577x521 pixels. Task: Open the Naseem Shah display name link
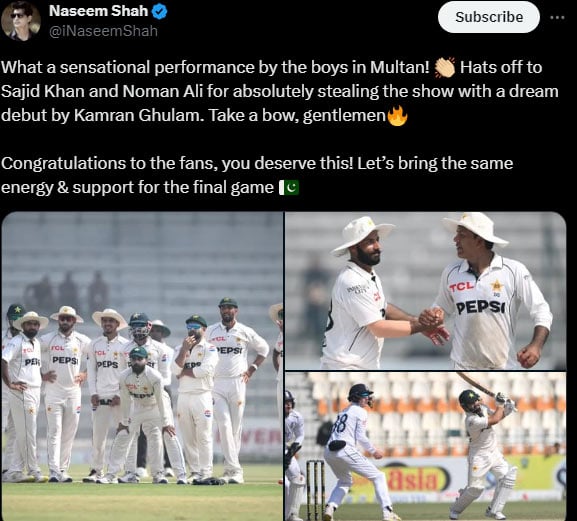[x=98, y=11]
